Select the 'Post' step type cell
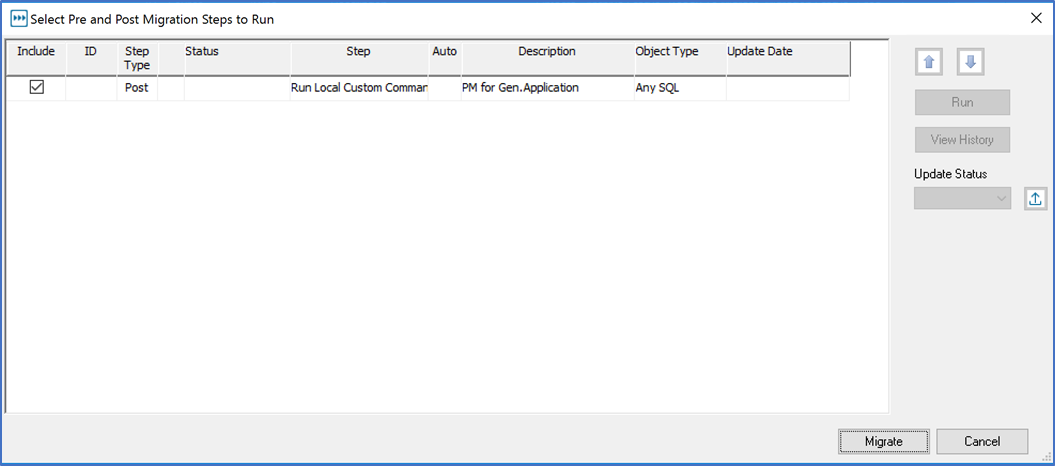 click(x=137, y=87)
